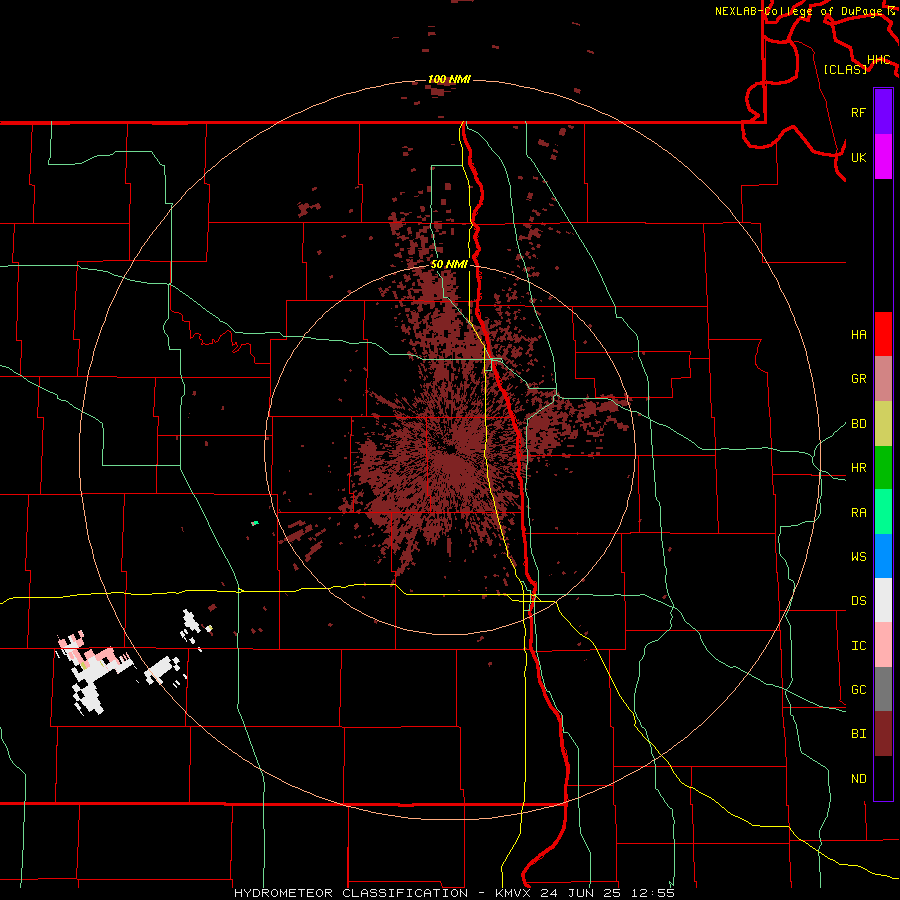The image size is (900, 900).
Task: Select the BD yellow legend swatch
Action: tap(883, 424)
